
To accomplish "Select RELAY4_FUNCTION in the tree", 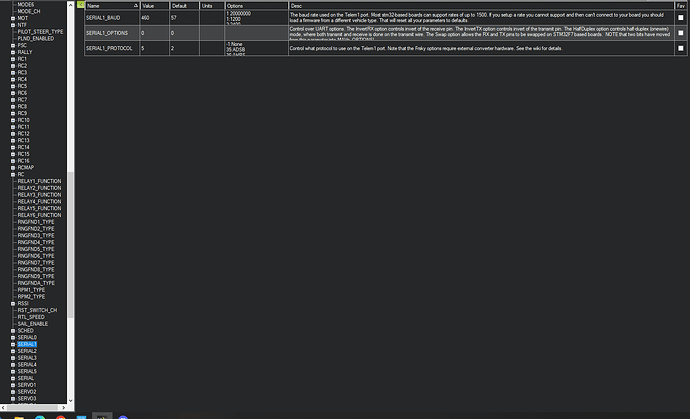I will coord(39,202).
